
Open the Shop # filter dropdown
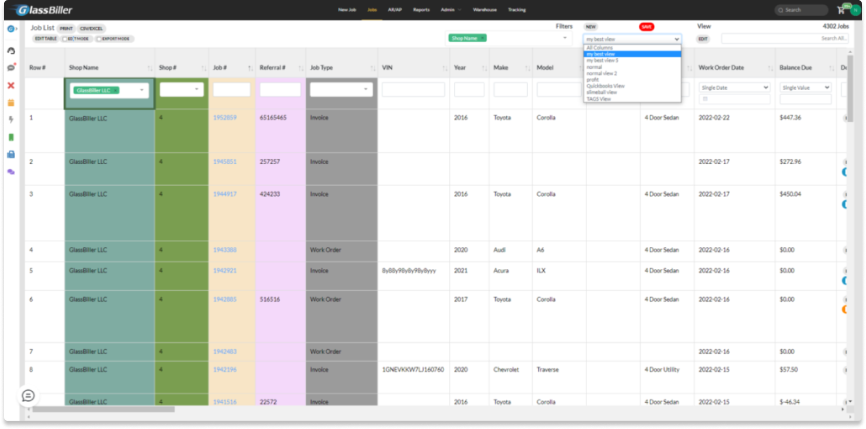(x=181, y=90)
